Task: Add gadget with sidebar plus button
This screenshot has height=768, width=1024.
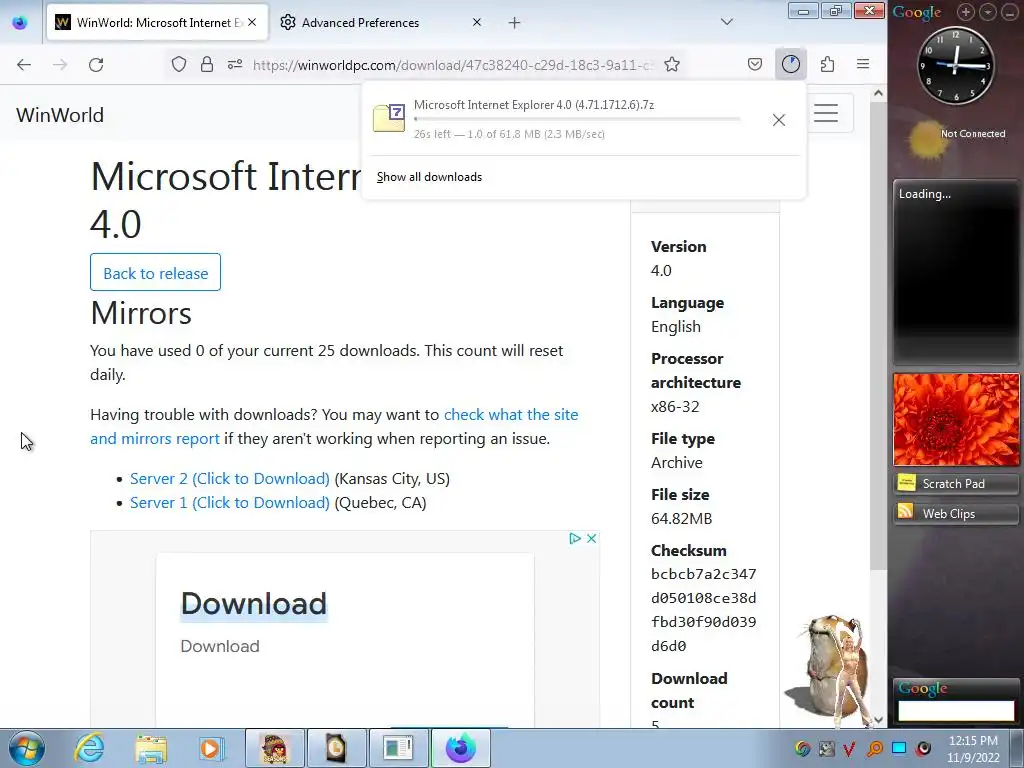Action: point(966,12)
